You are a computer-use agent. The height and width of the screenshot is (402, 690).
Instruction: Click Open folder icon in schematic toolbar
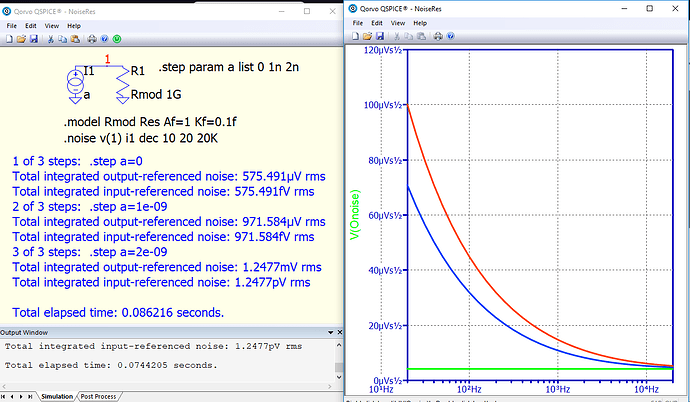coord(21,38)
